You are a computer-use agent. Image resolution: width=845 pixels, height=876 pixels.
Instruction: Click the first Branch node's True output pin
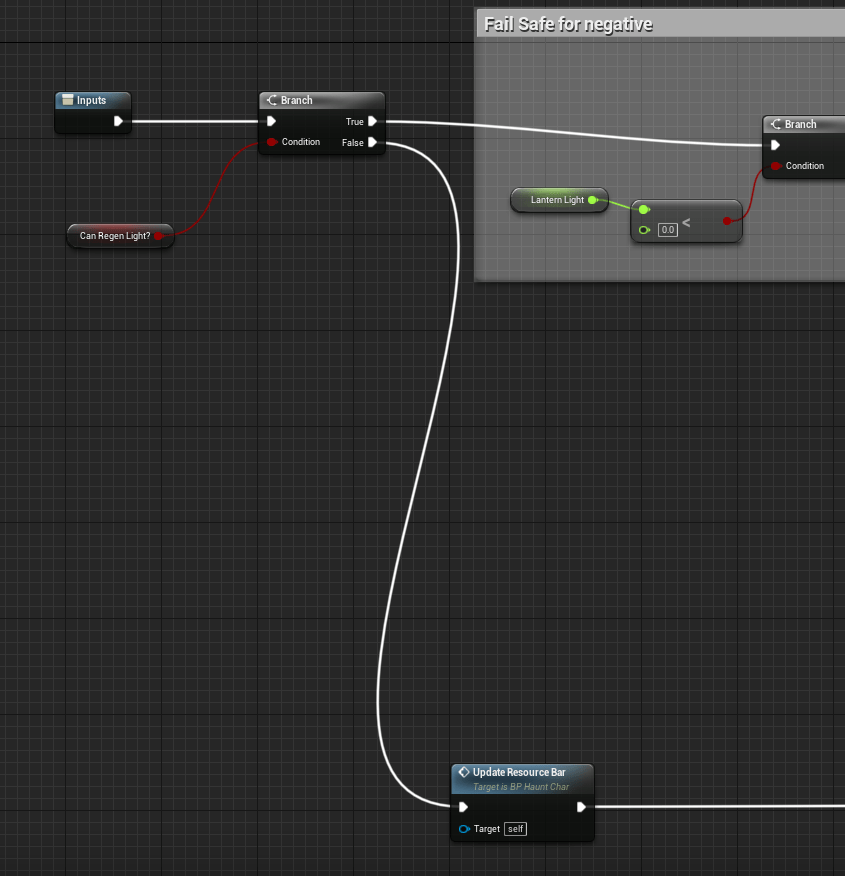point(372,122)
